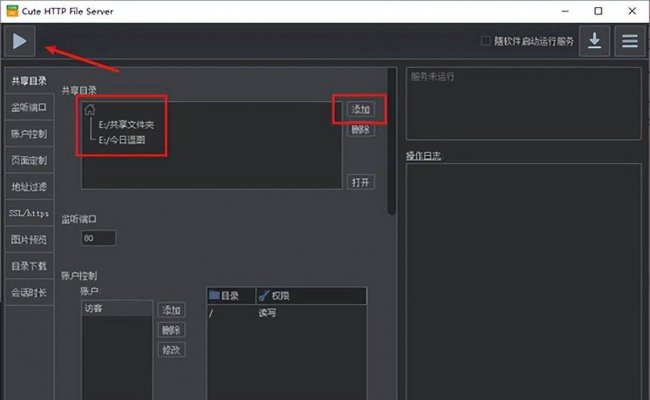Click 删除 button next to account list
Screen dimensions: 650x400
pos(171,330)
